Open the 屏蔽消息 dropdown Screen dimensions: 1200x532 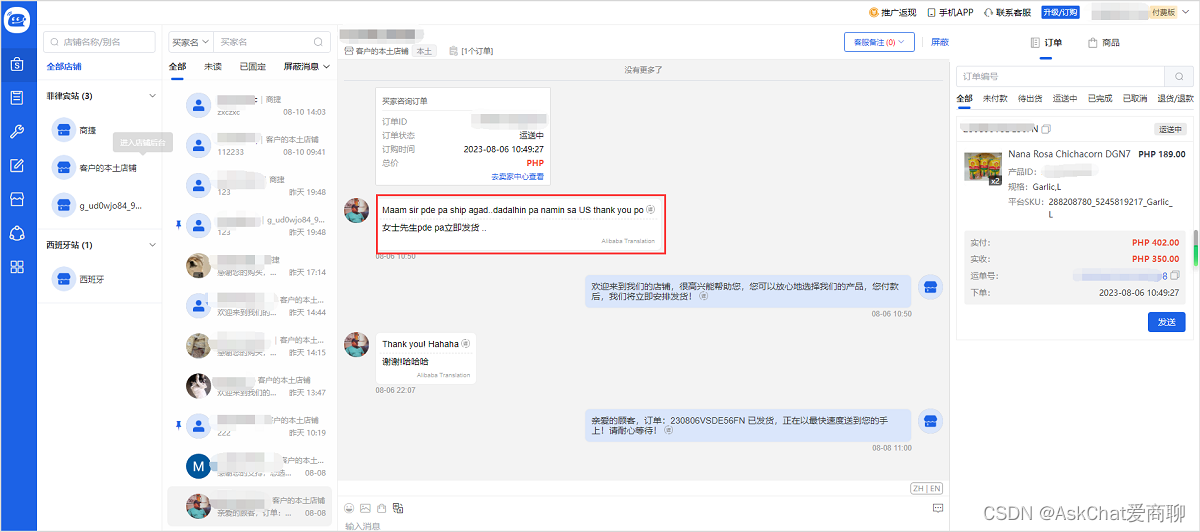(x=306, y=67)
